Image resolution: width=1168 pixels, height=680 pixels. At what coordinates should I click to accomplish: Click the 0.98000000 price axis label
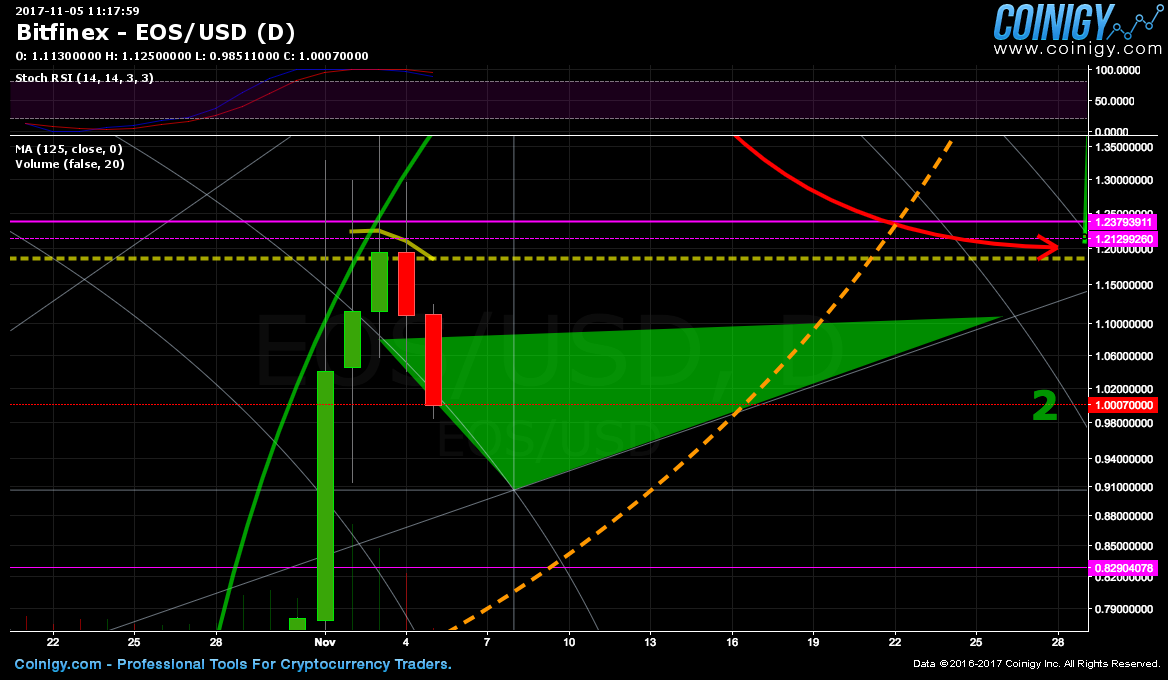[1124, 423]
